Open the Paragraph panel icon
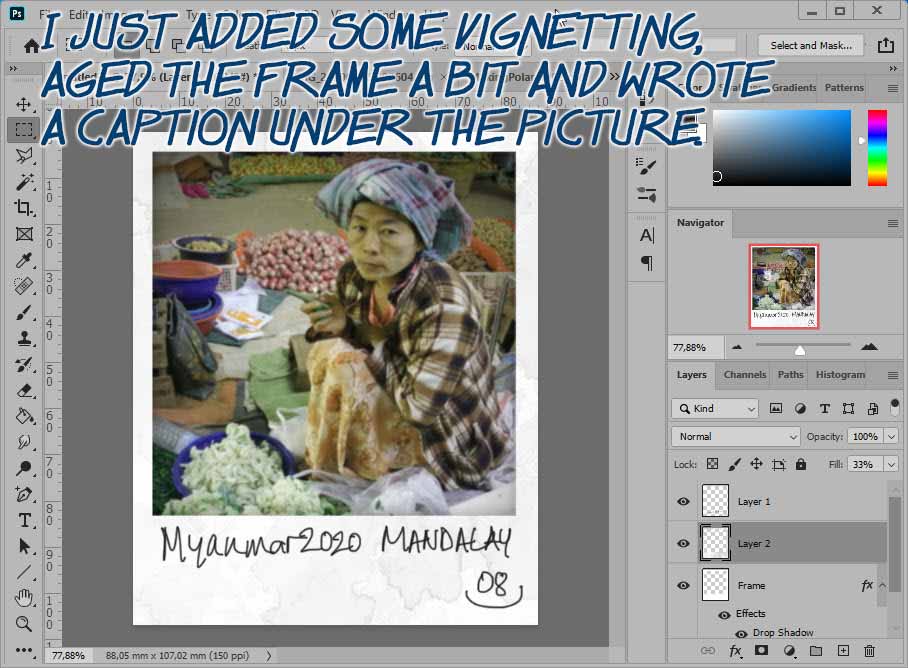 pyautogui.click(x=646, y=263)
